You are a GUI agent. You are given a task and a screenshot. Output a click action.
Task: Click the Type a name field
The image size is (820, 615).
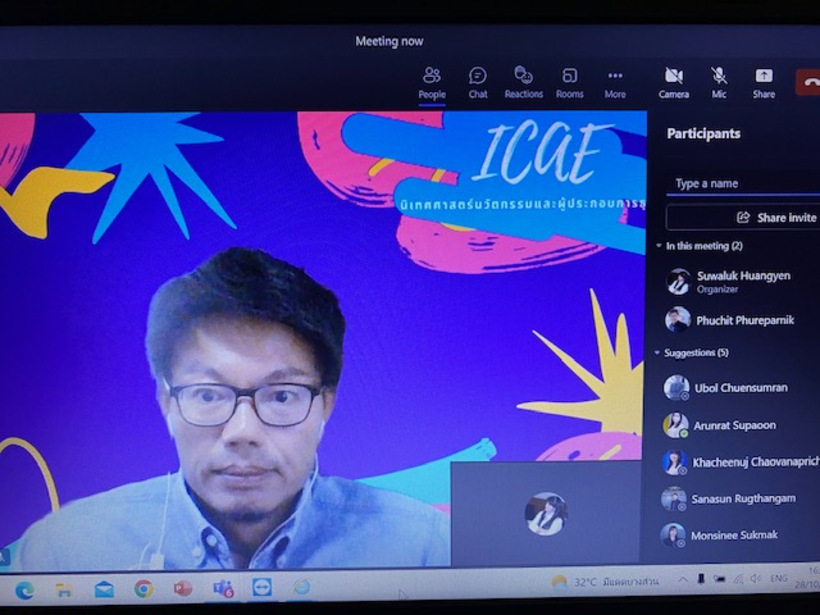click(x=740, y=183)
